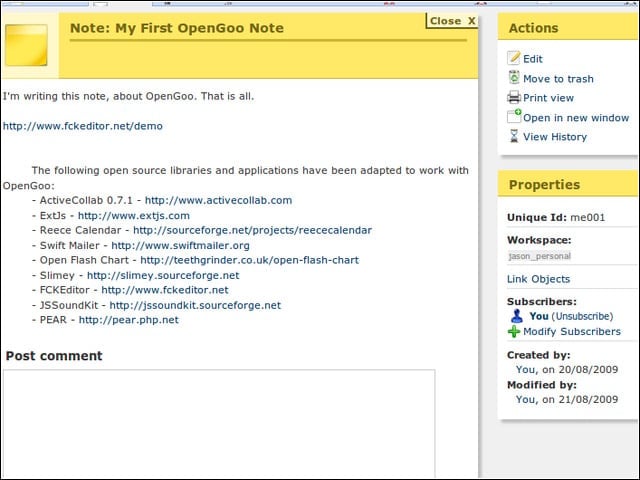This screenshot has height=480, width=640.
Task: Visit the extjs.com link
Action: (134, 216)
